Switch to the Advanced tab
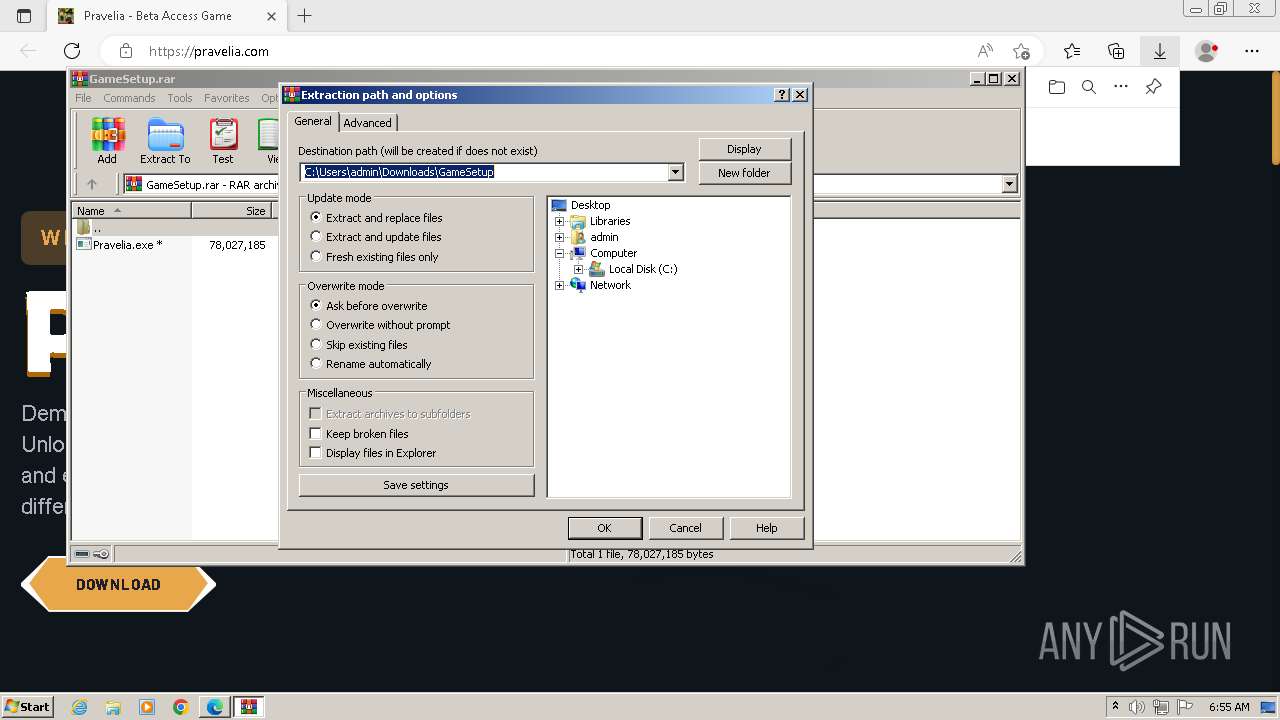 click(x=368, y=123)
